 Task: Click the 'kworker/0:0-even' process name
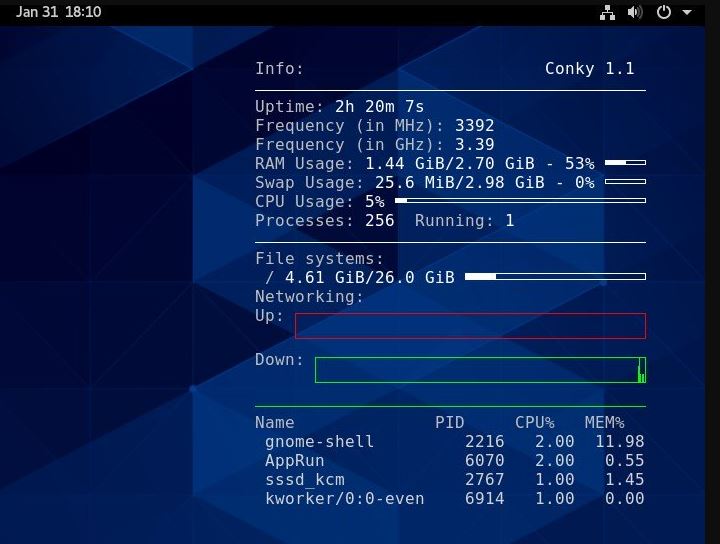[x=344, y=499]
